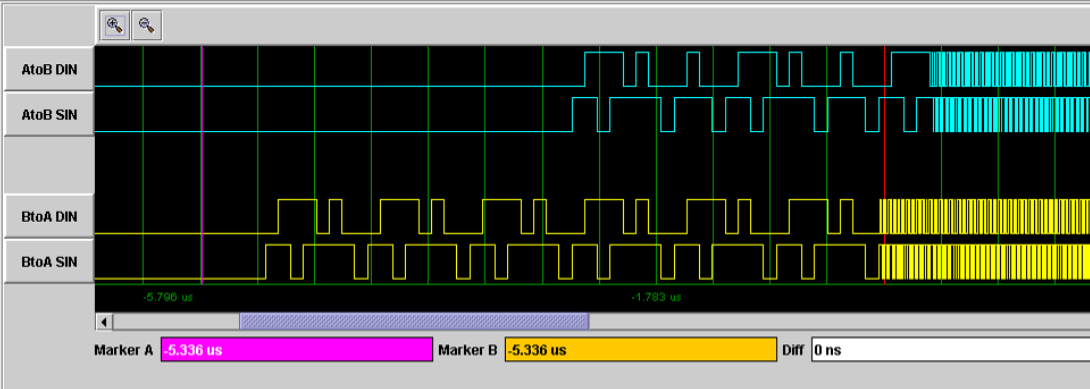Click the Diff label text
This screenshot has width=1090, height=389.
[x=794, y=350]
